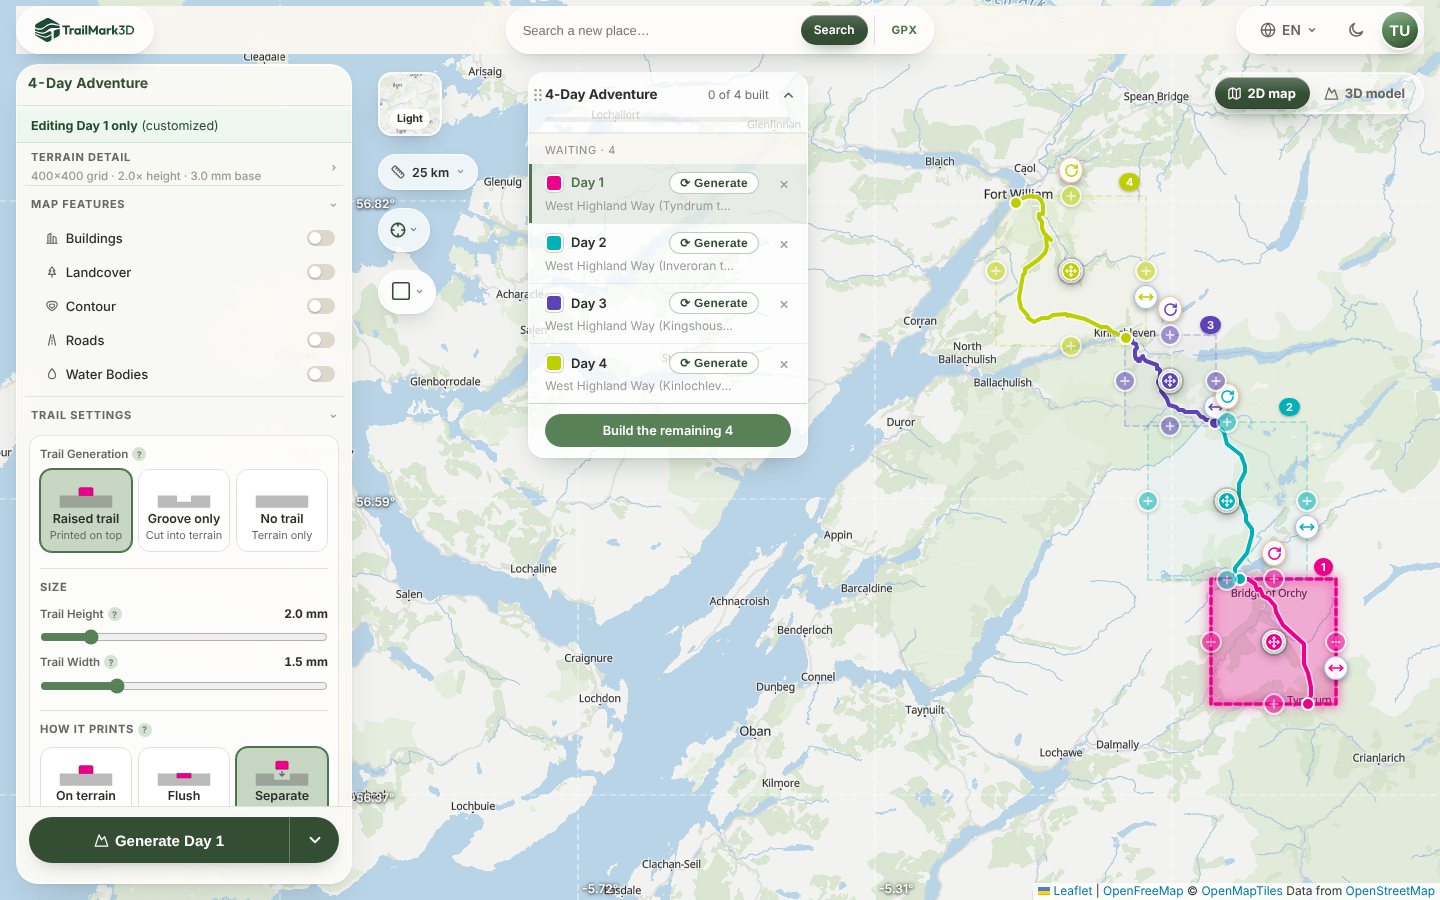Click the GPX button

coord(904,30)
